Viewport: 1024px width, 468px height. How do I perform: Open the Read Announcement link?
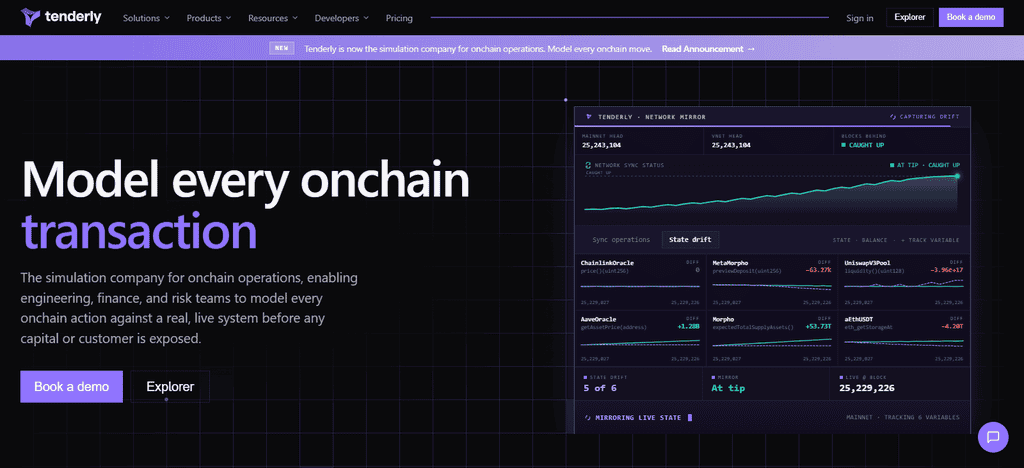point(708,49)
